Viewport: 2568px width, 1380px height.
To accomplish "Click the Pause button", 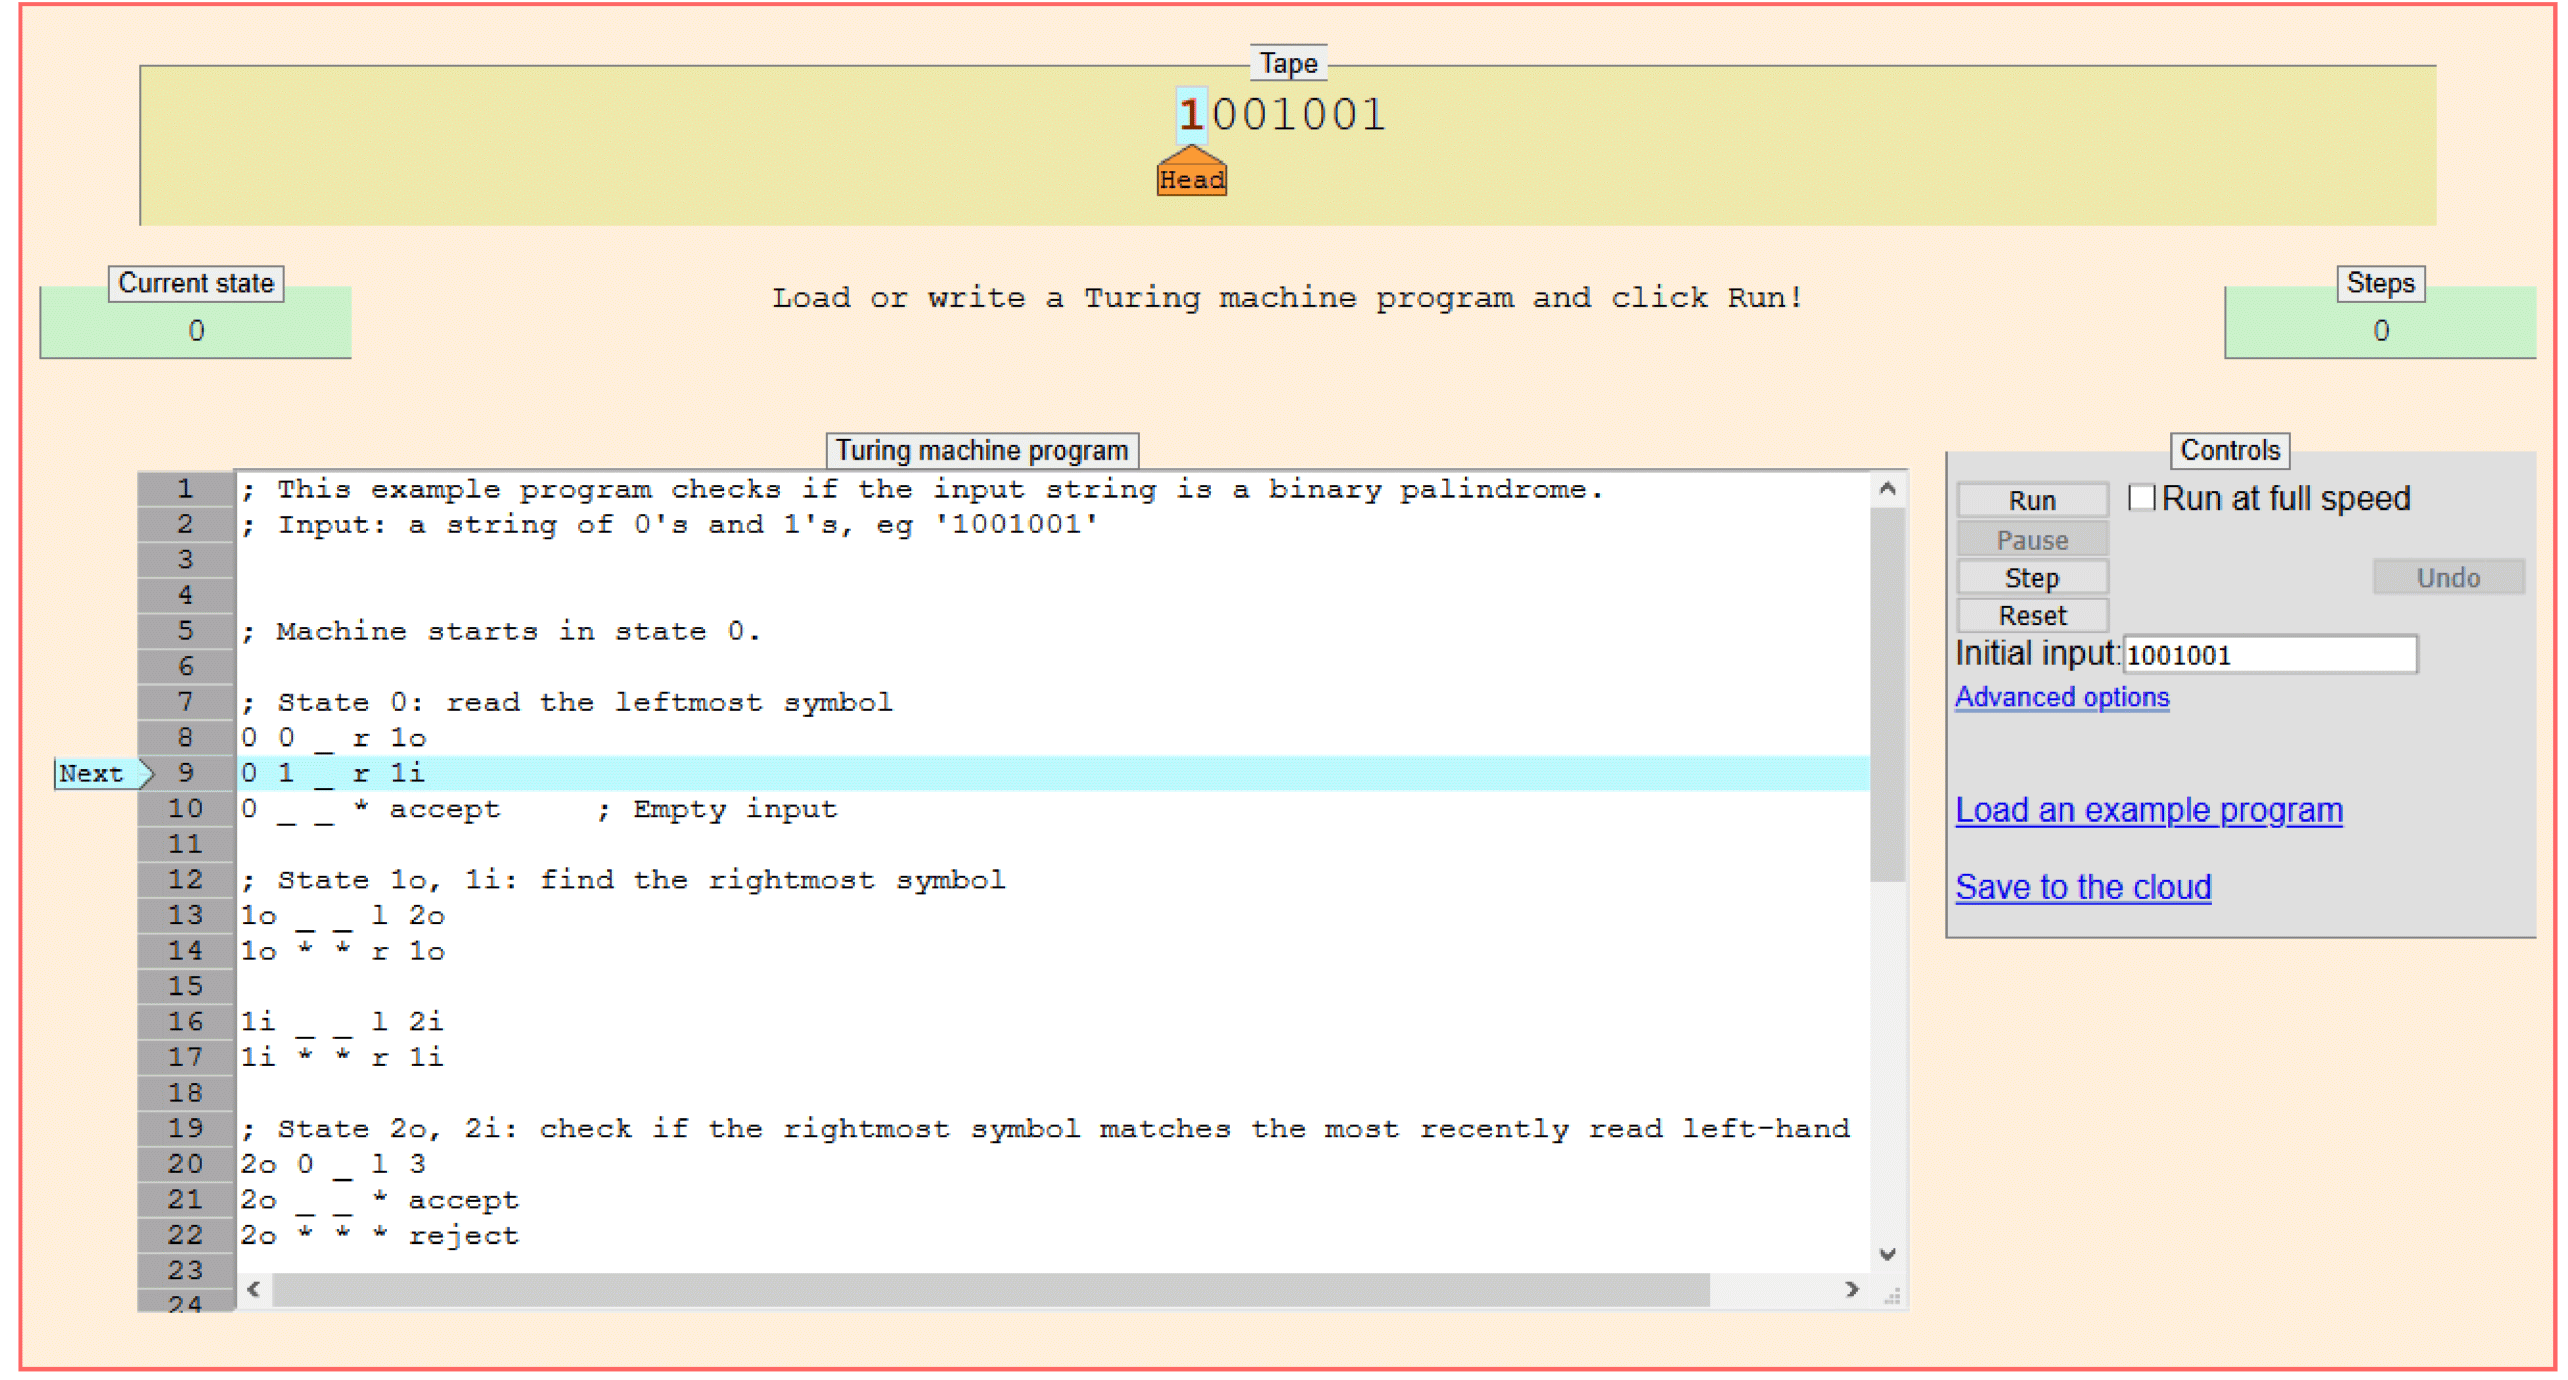I will (x=2031, y=540).
